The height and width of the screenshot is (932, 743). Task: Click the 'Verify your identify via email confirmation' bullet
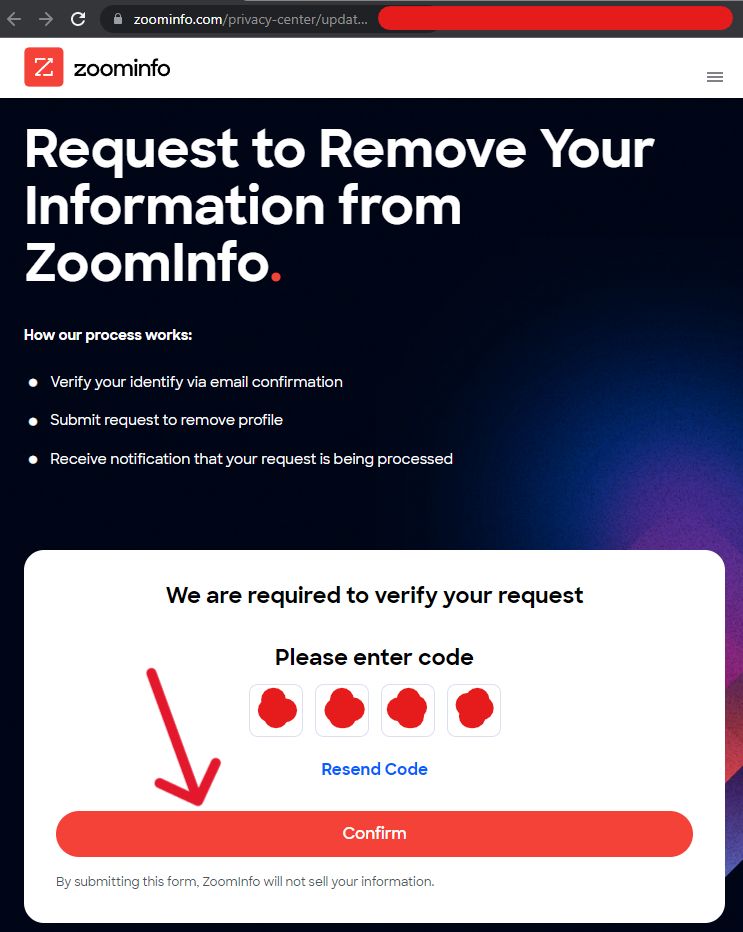(196, 382)
